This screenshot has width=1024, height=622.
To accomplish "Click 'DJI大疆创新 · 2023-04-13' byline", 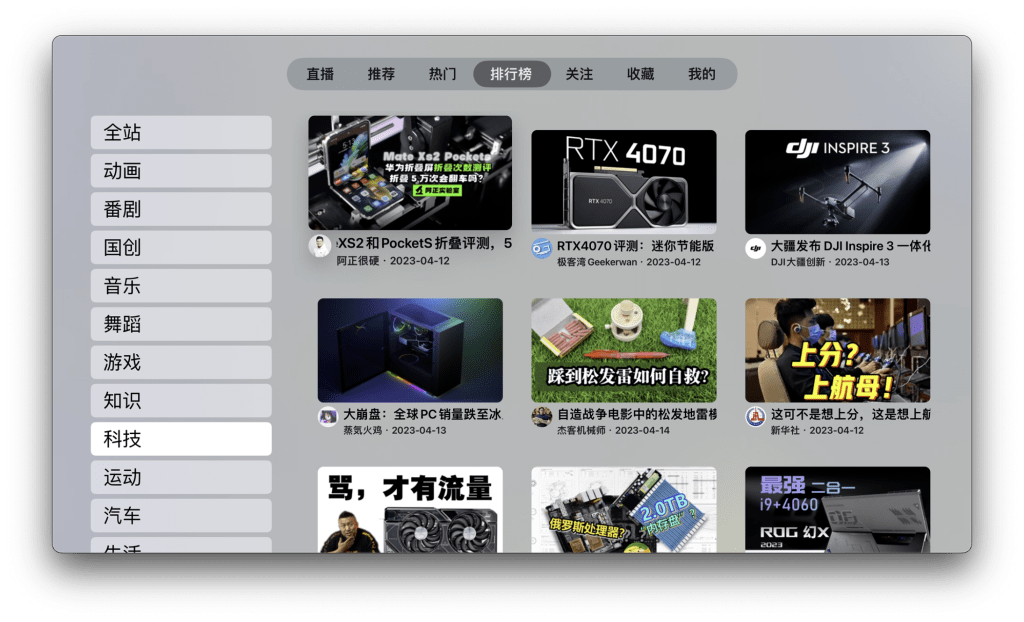I will coord(829,262).
